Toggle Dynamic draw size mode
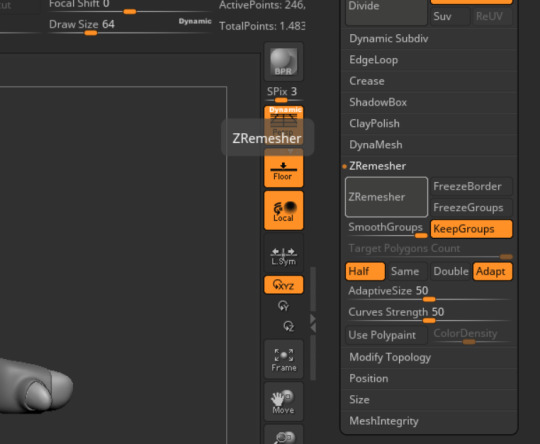 point(195,21)
